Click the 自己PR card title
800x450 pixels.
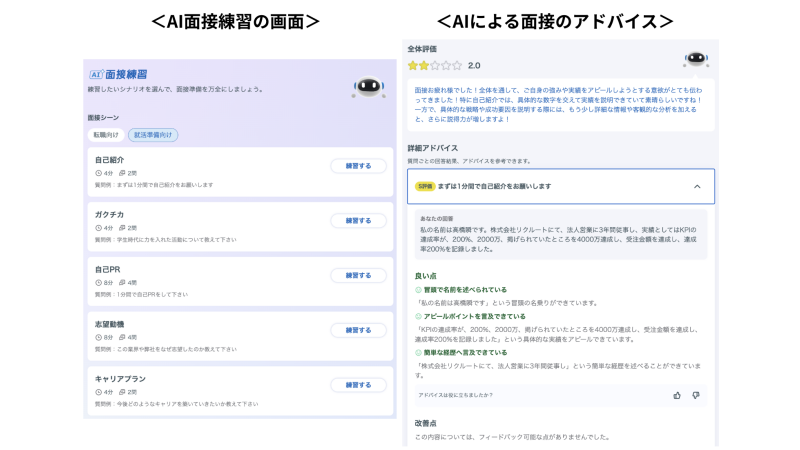point(107,269)
